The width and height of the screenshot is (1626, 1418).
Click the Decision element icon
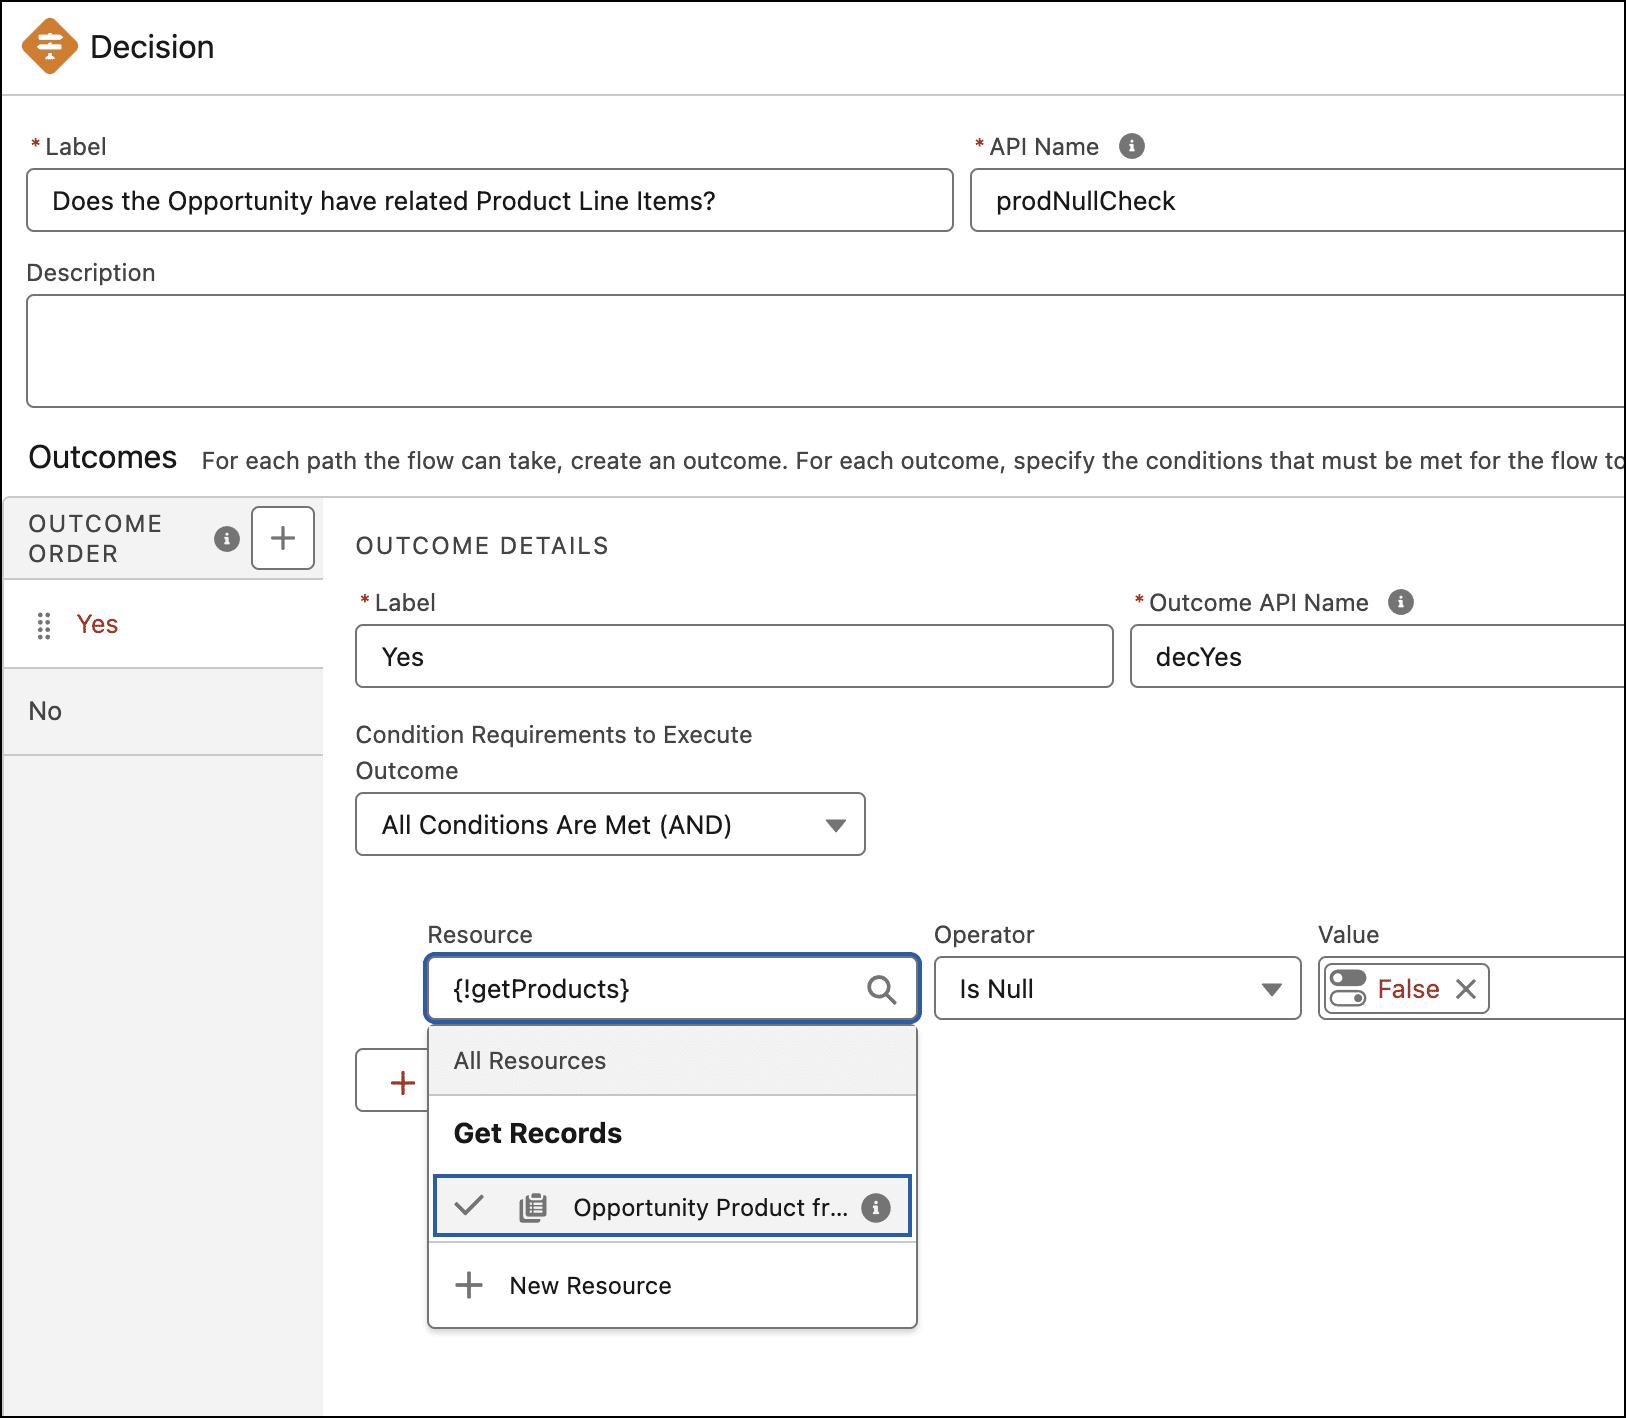50,45
